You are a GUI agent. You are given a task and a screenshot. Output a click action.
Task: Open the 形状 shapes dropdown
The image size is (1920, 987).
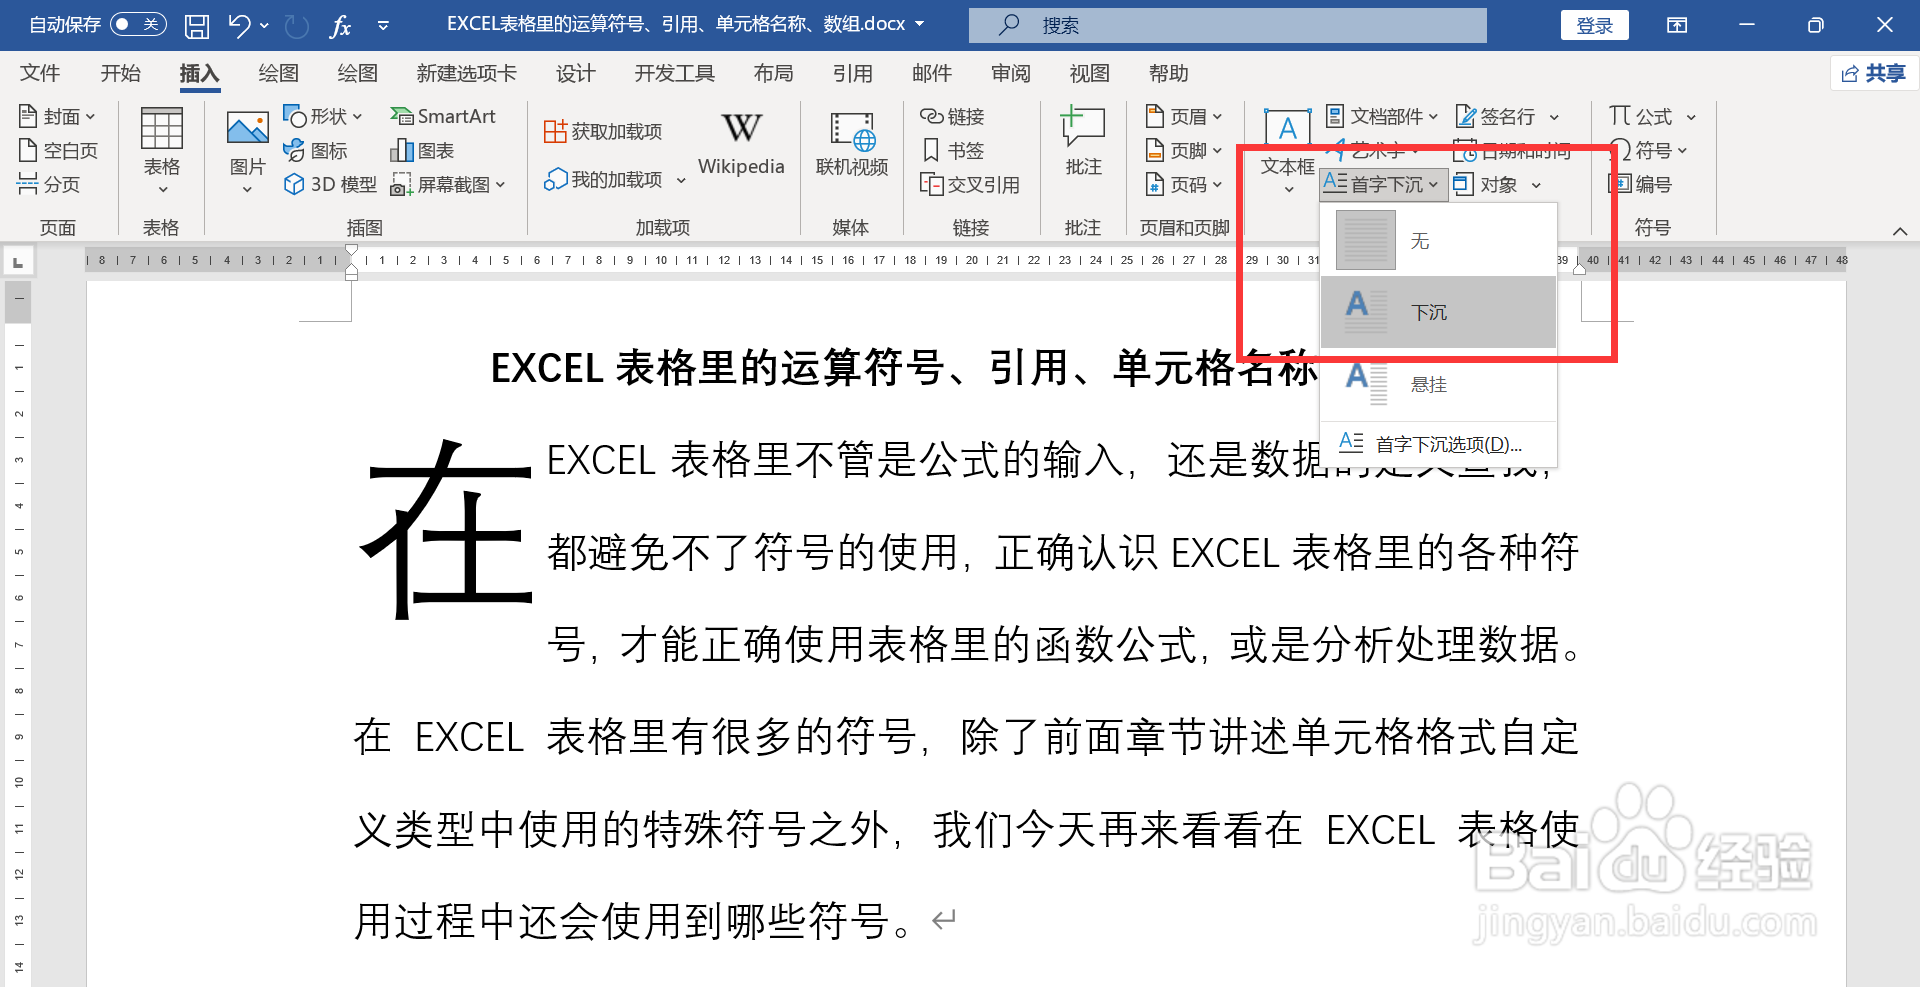[323, 116]
